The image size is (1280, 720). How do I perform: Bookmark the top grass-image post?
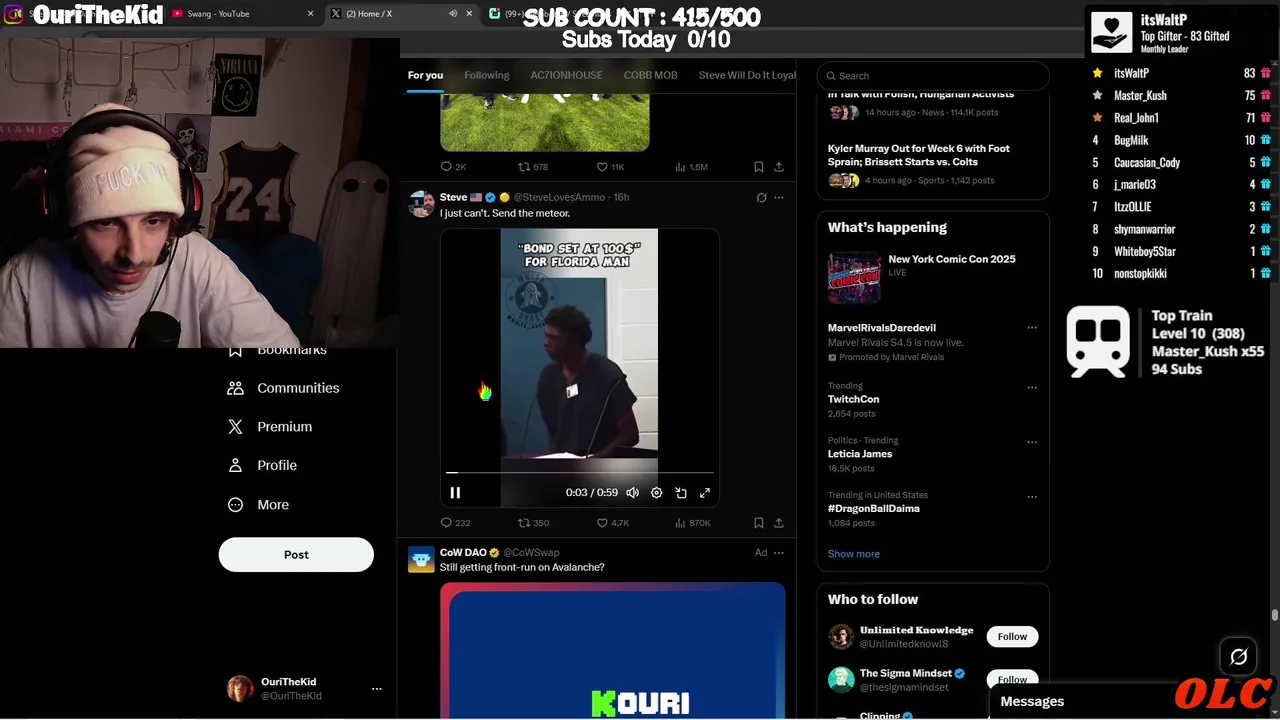point(758,167)
